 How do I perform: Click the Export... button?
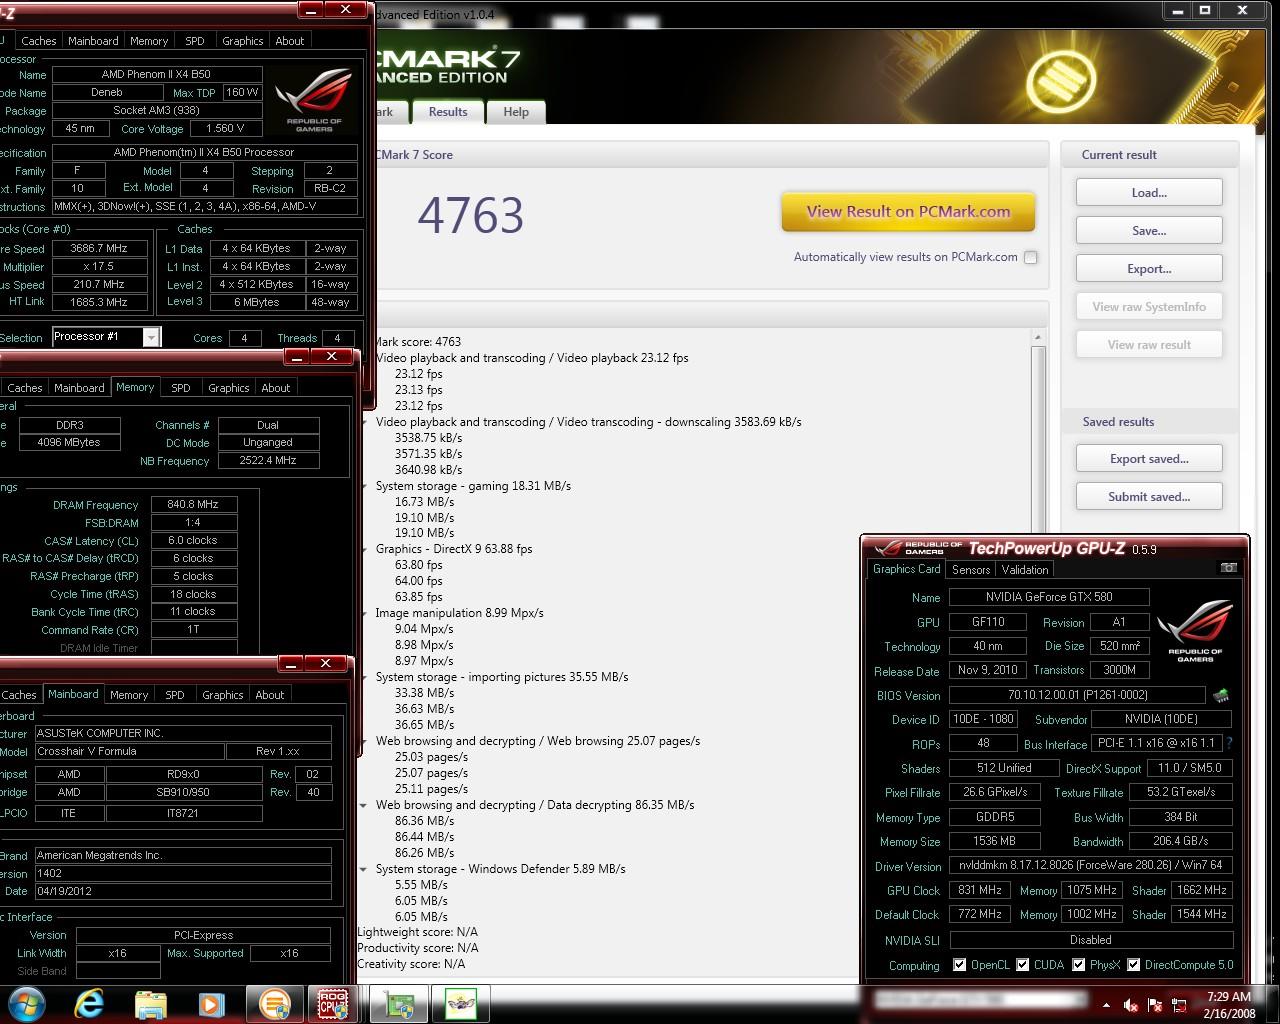pyautogui.click(x=1149, y=269)
